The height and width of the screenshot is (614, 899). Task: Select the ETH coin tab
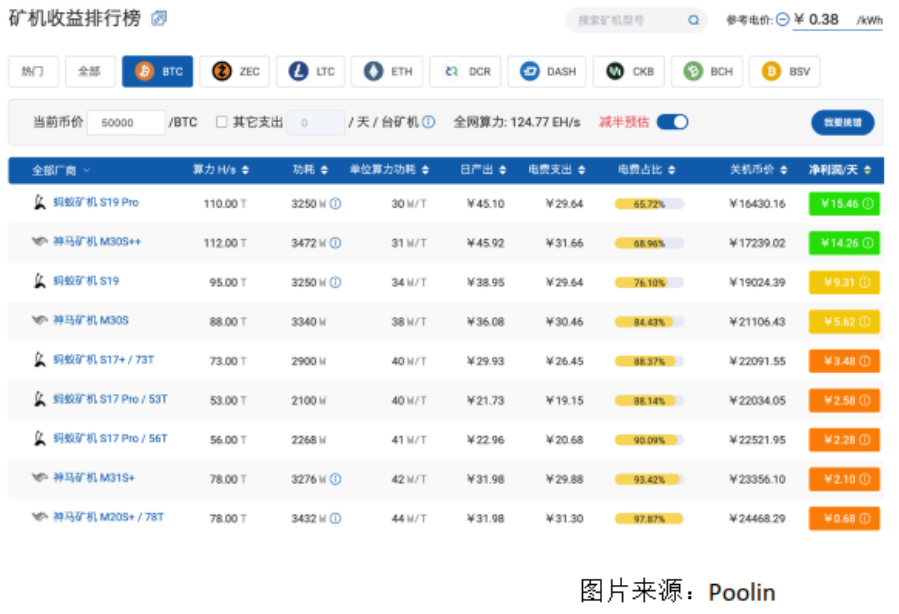(x=389, y=72)
